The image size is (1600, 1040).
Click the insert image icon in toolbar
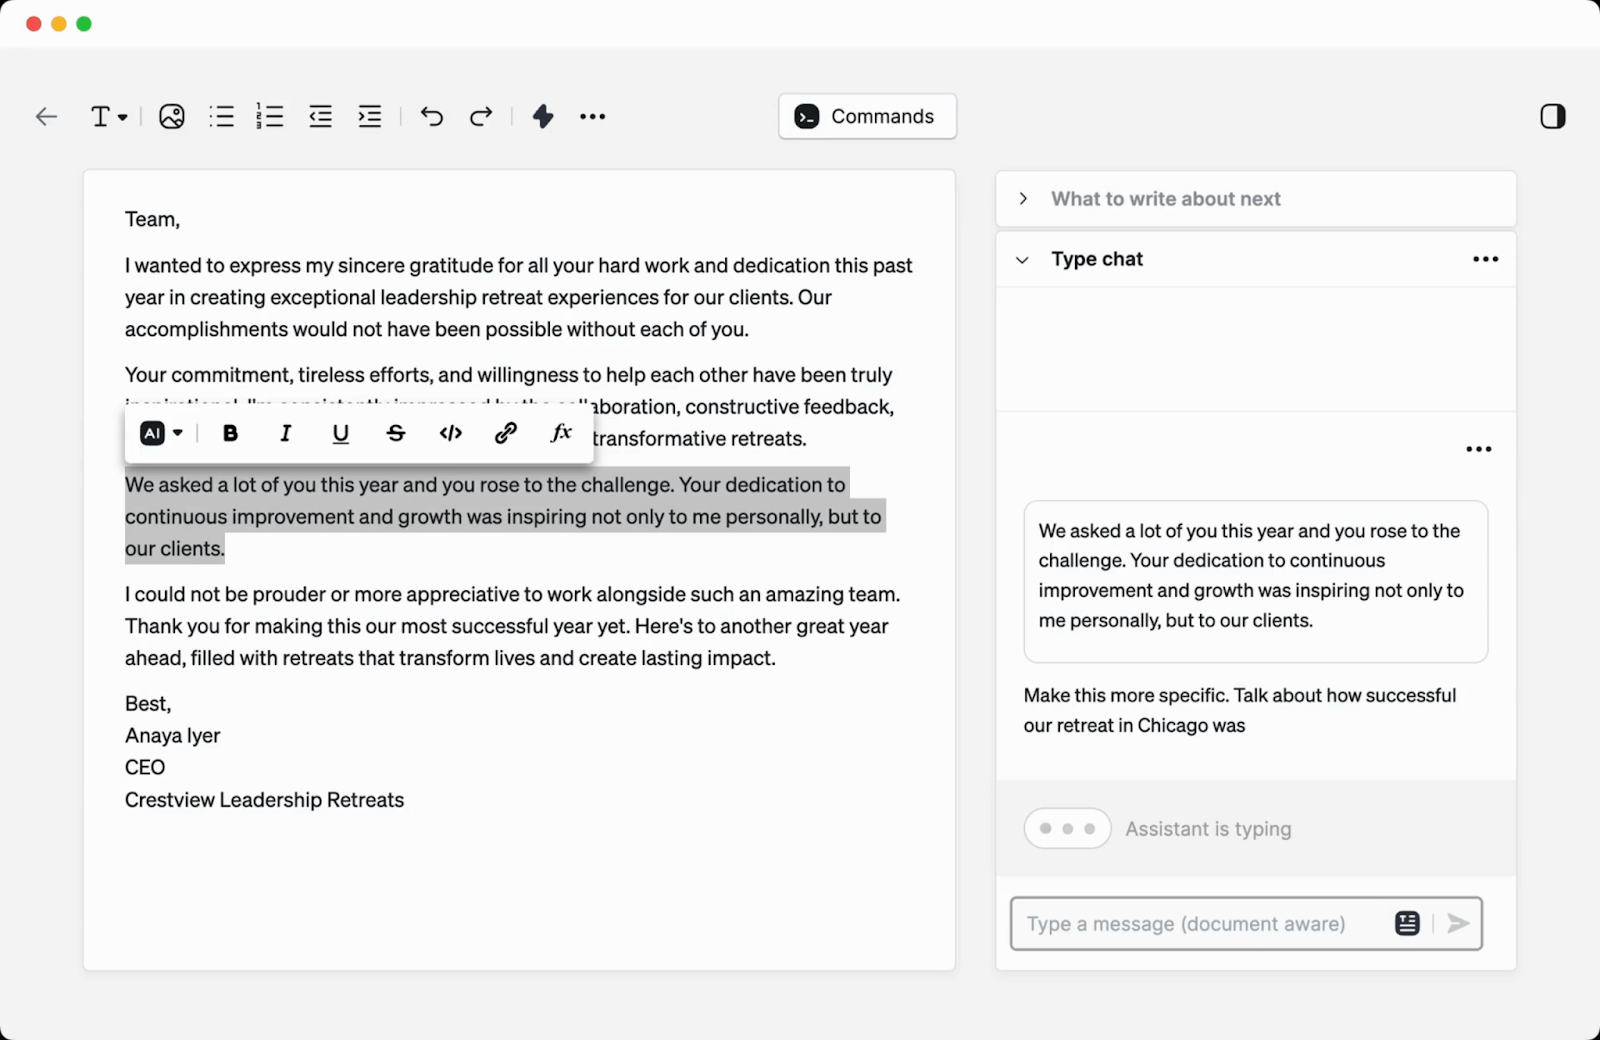pyautogui.click(x=171, y=116)
